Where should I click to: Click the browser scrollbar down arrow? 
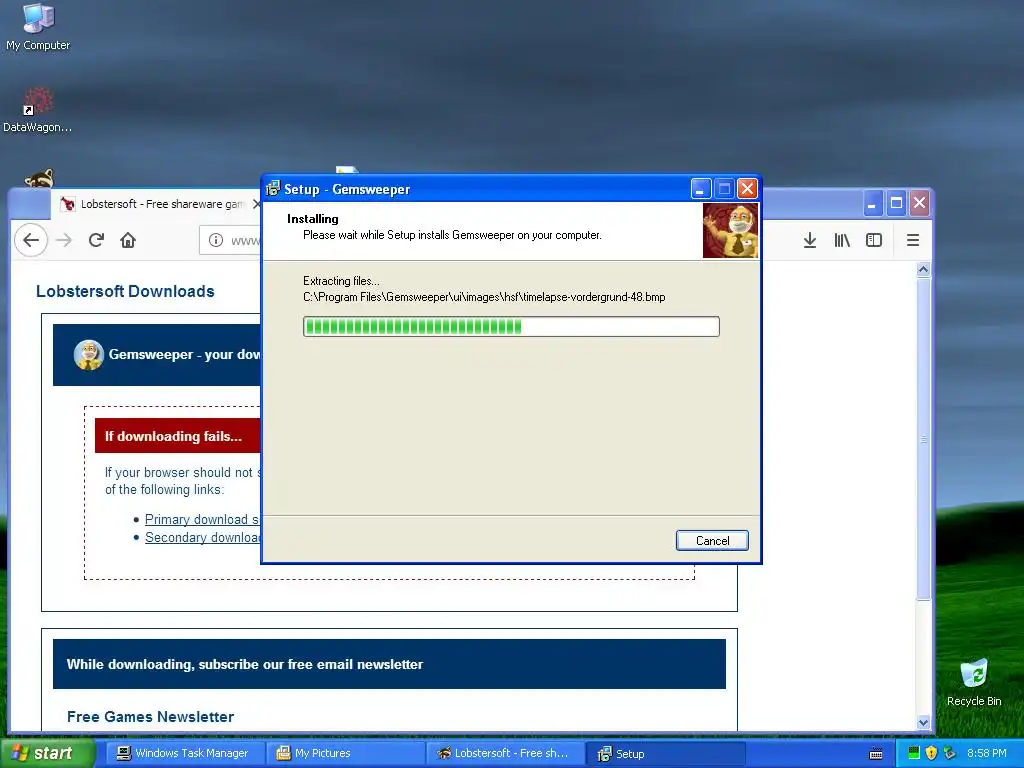(923, 722)
